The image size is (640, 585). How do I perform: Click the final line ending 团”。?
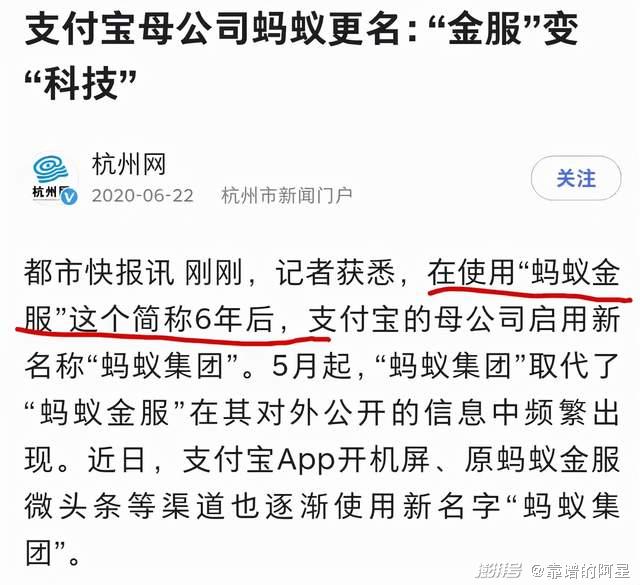(x=52, y=553)
